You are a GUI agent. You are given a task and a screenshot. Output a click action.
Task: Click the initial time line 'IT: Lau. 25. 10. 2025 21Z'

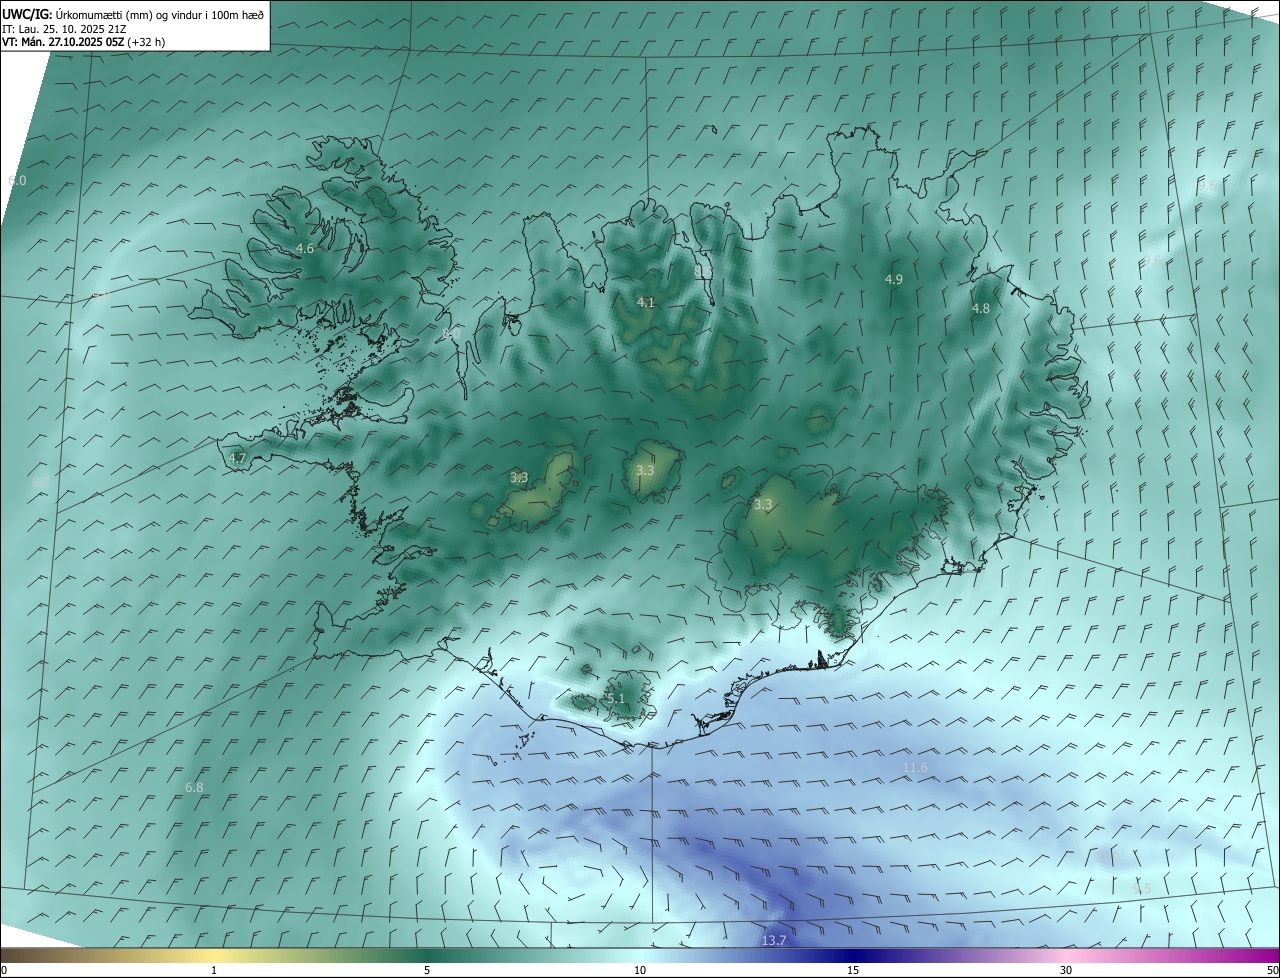(63, 28)
